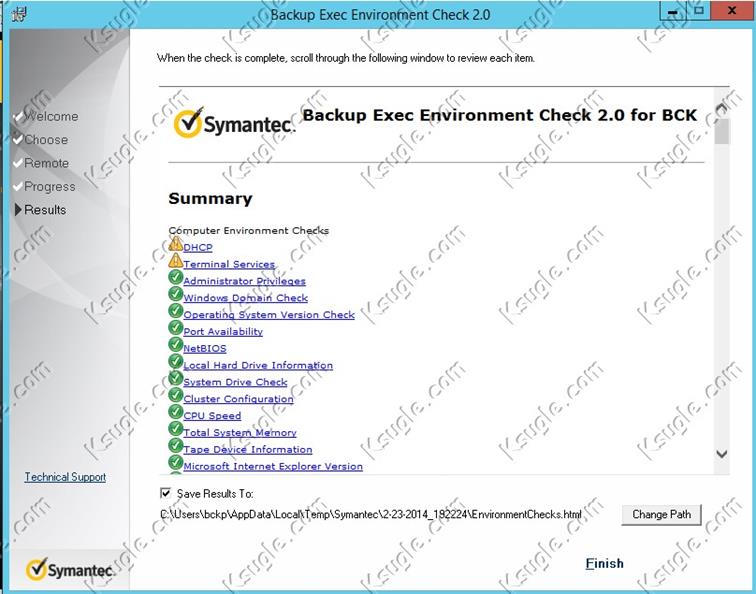Select the Choose step in the sidebar
This screenshot has height=594, width=756.
point(46,140)
